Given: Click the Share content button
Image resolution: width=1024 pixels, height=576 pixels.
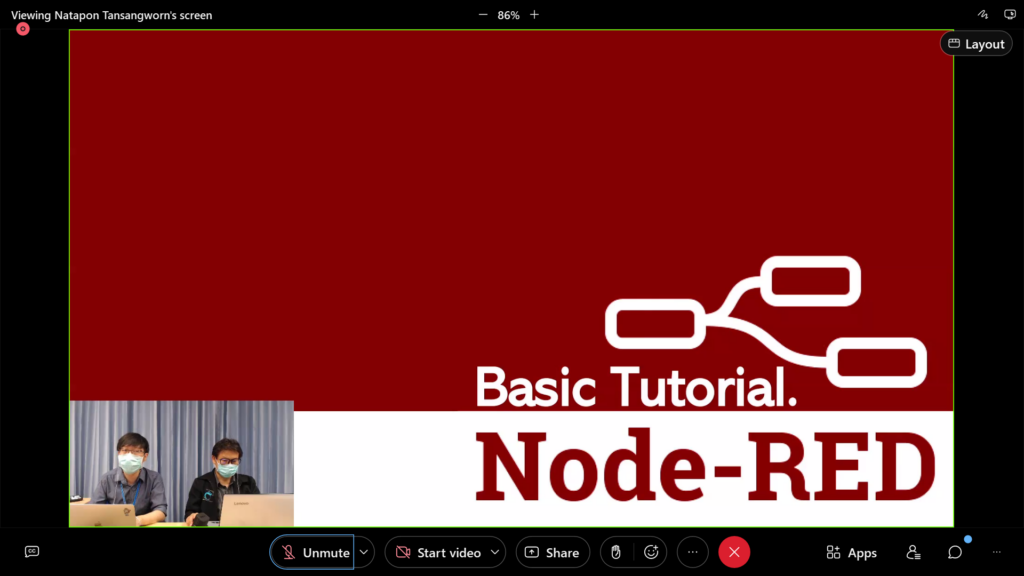Looking at the screenshot, I should pos(552,552).
